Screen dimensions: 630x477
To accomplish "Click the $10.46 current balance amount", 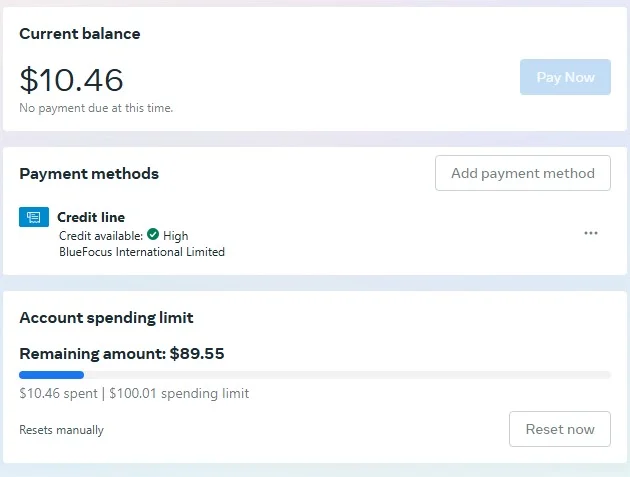I will 71,80.
